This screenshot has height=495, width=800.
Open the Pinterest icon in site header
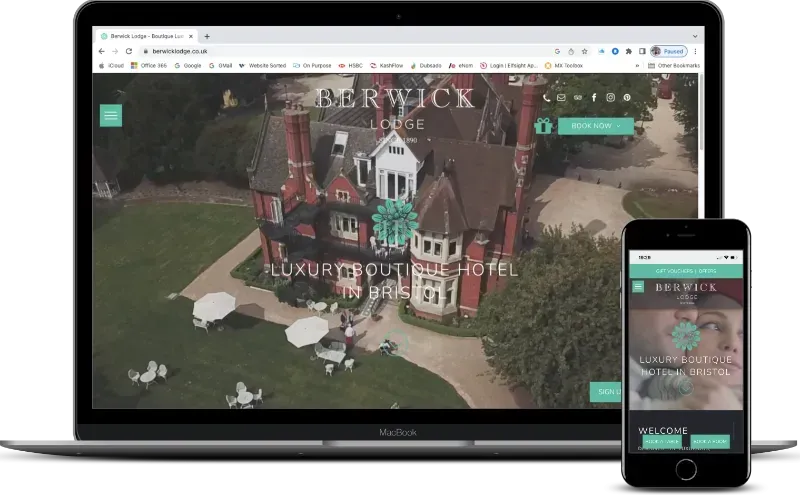click(x=627, y=97)
